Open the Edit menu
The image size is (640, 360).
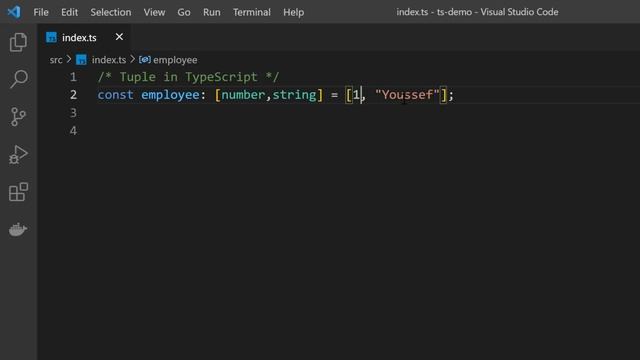pos(69,12)
